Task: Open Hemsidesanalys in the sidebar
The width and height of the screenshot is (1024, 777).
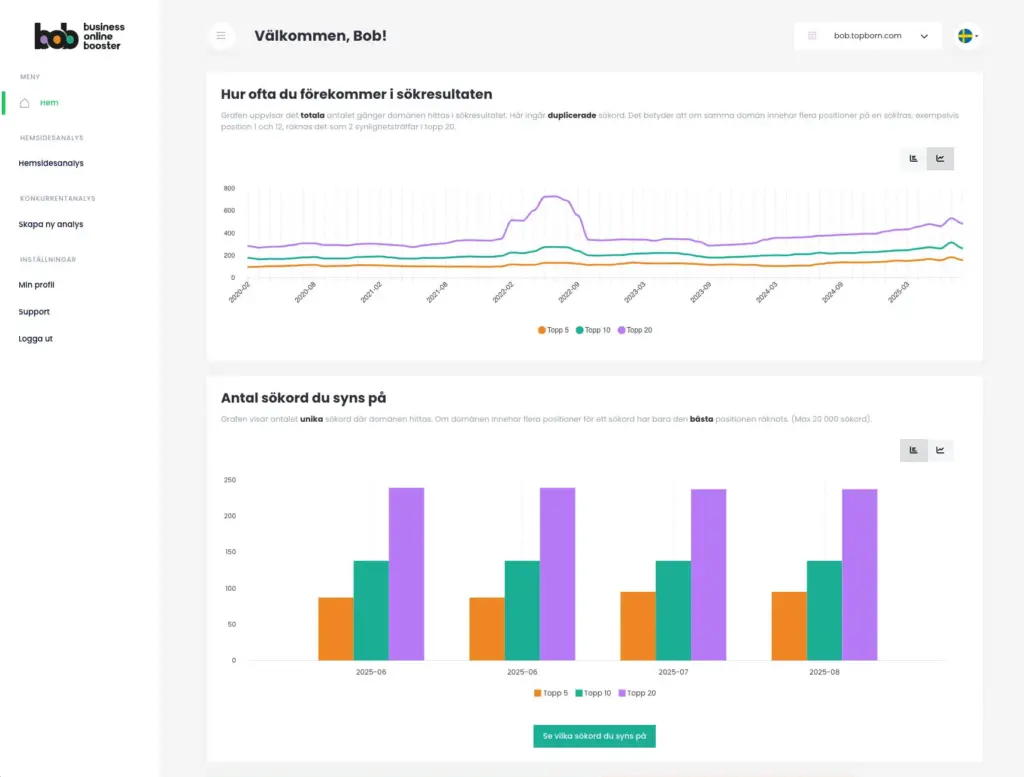Action: [x=51, y=163]
